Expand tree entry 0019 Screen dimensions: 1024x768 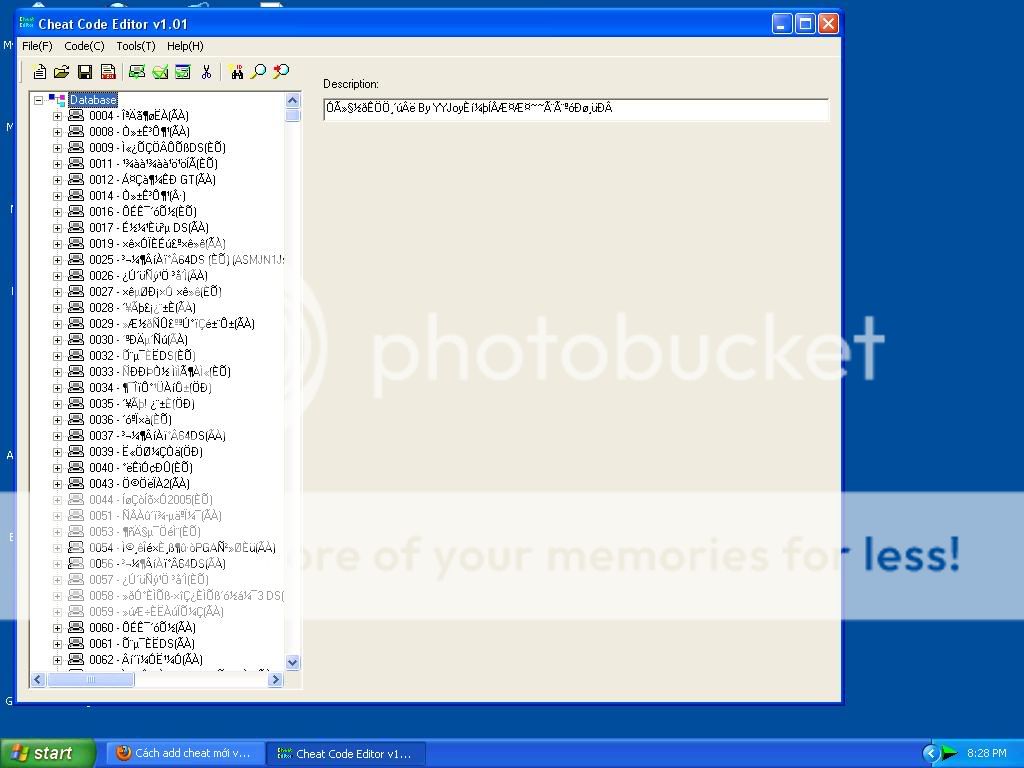57,244
